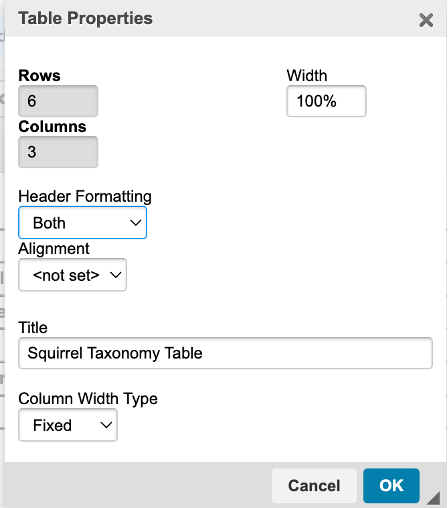The image size is (448, 508).
Task: Expand the Alignment dropdown showing not set
Action: [72, 275]
